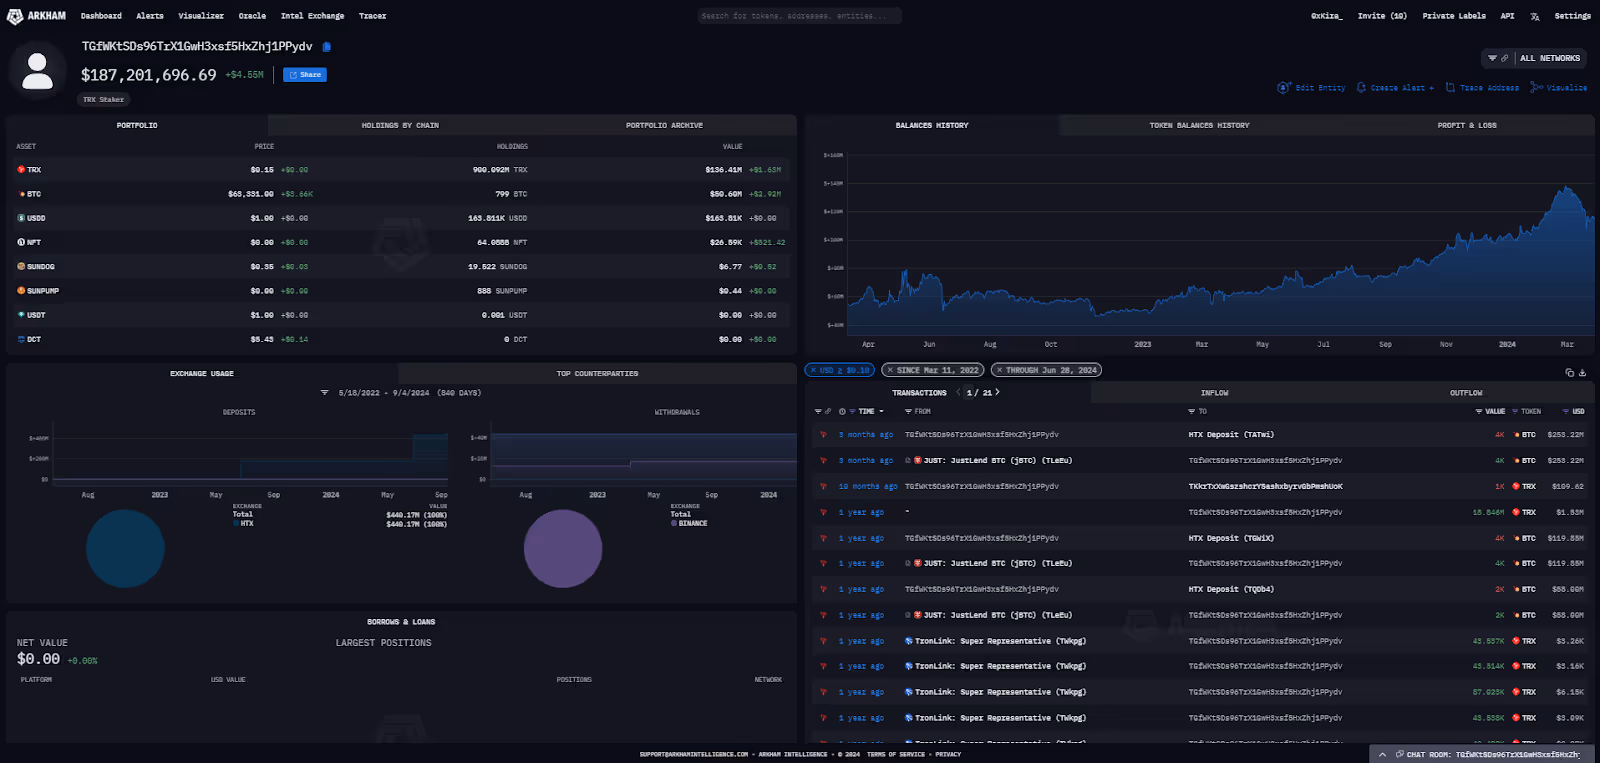The height and width of the screenshot is (763, 1600).
Task: Click the link icon in the networks selector
Action: [x=1504, y=58]
